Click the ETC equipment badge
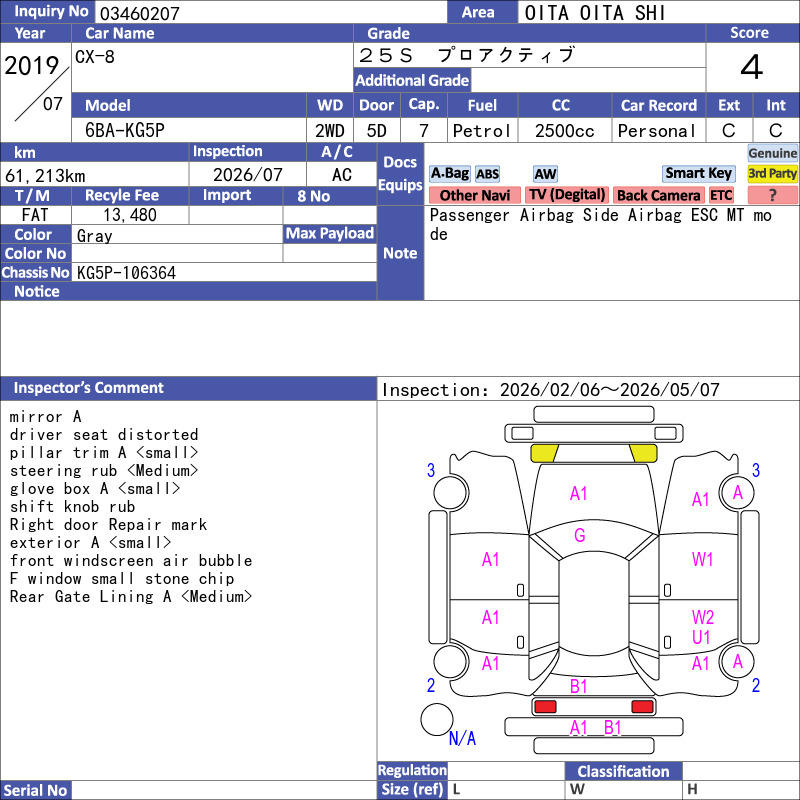This screenshot has width=800, height=800. click(721, 195)
